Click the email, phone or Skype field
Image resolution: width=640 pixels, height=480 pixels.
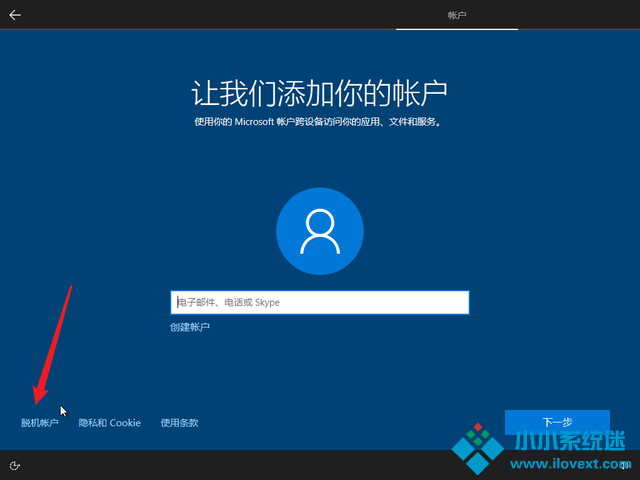point(320,302)
